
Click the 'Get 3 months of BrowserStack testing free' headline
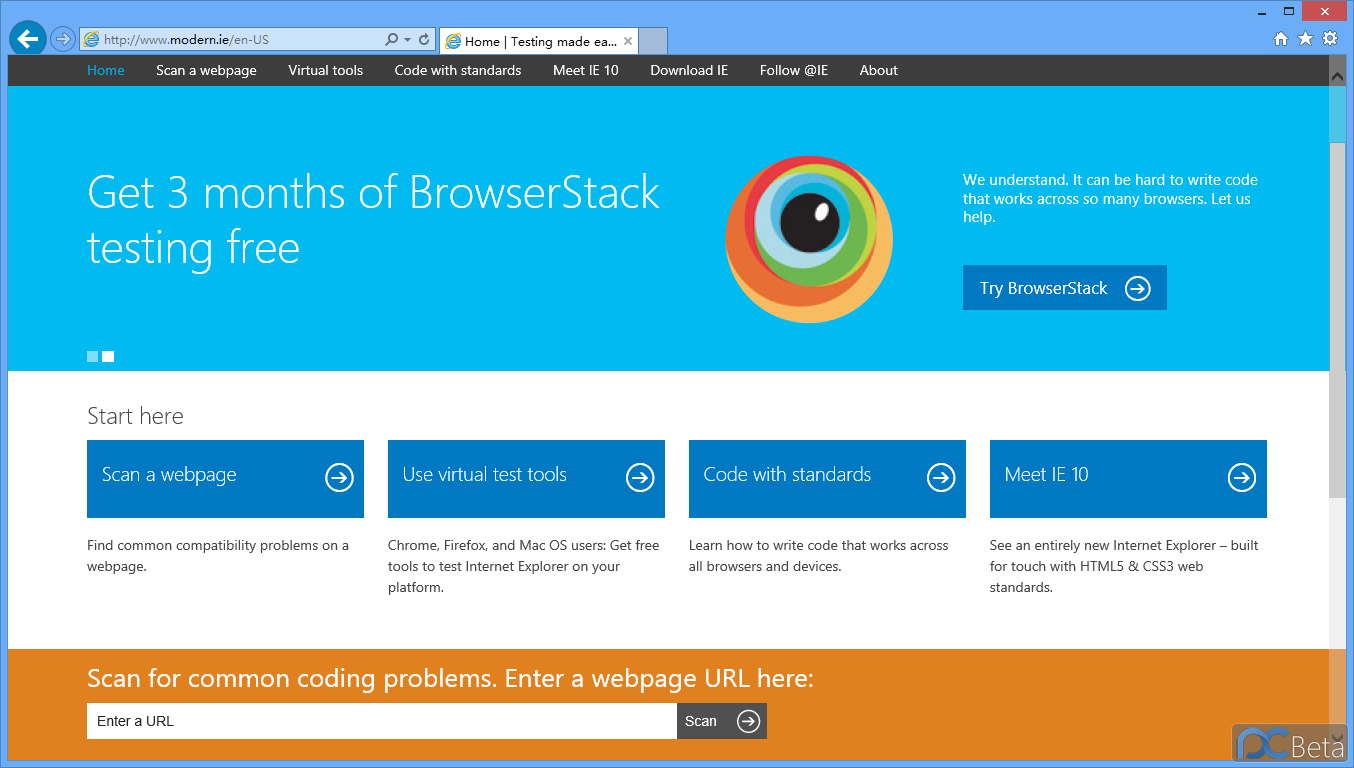[373, 219]
